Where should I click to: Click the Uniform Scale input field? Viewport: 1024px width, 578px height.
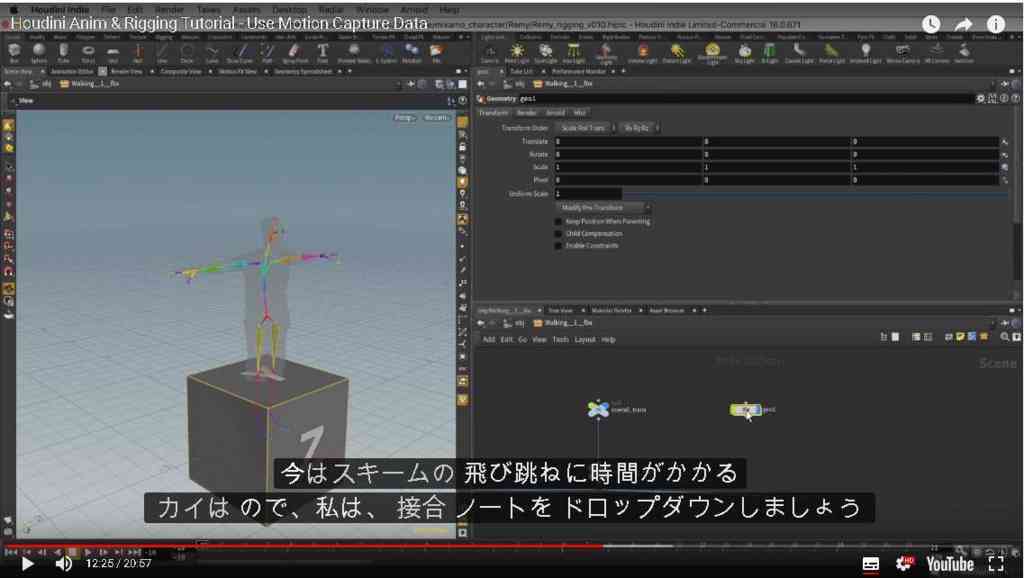point(588,194)
